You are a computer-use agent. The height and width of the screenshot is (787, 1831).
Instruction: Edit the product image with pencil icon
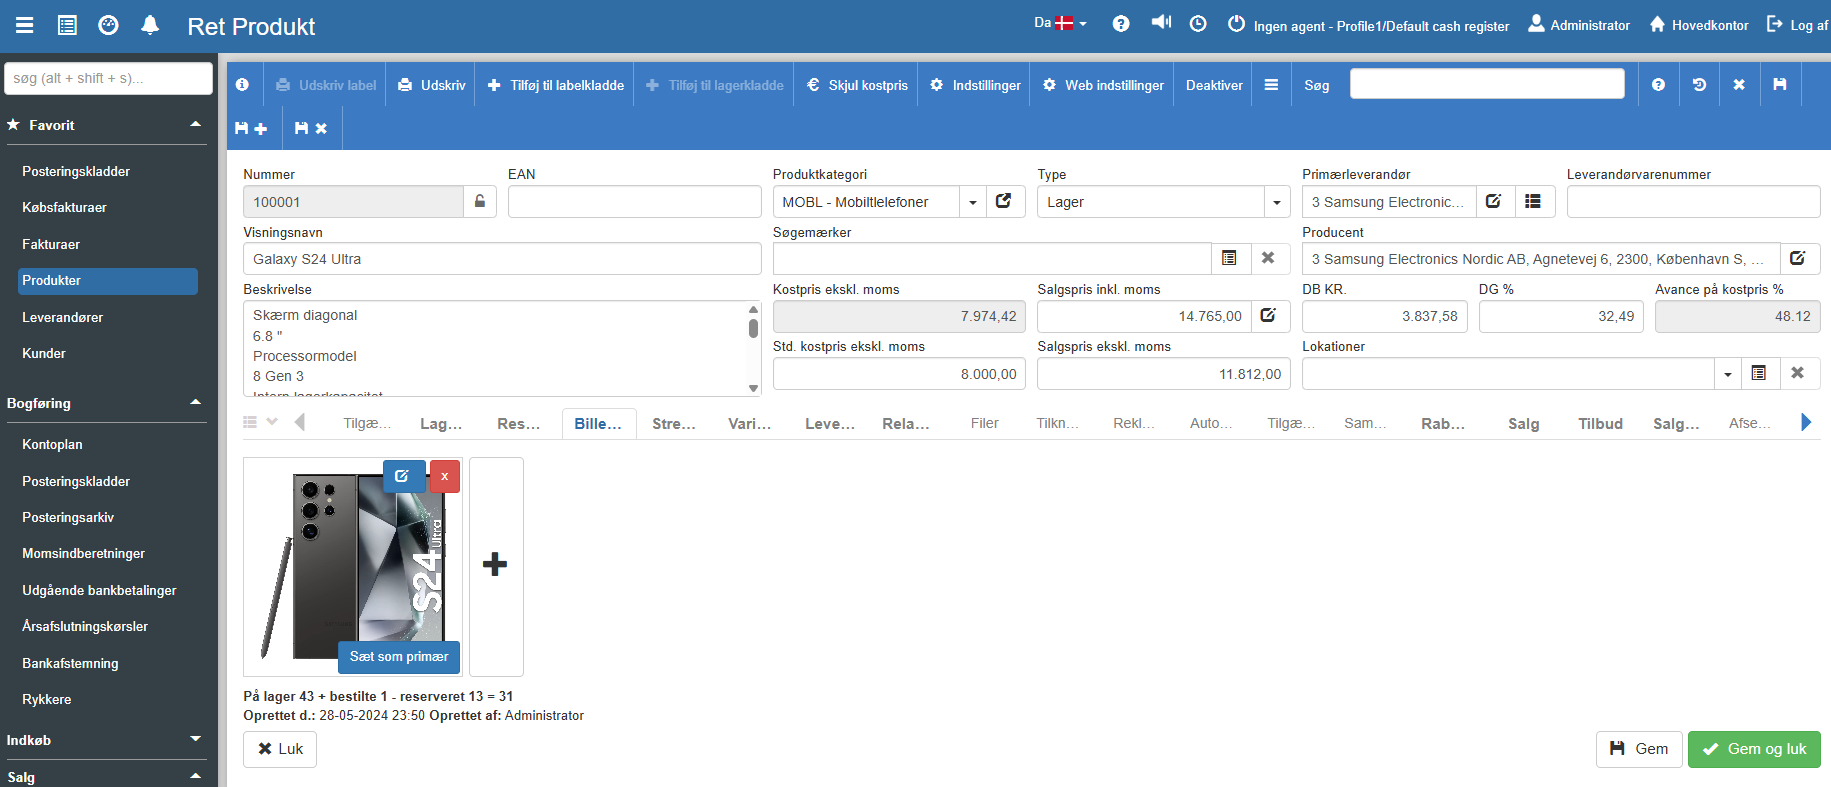[402, 476]
